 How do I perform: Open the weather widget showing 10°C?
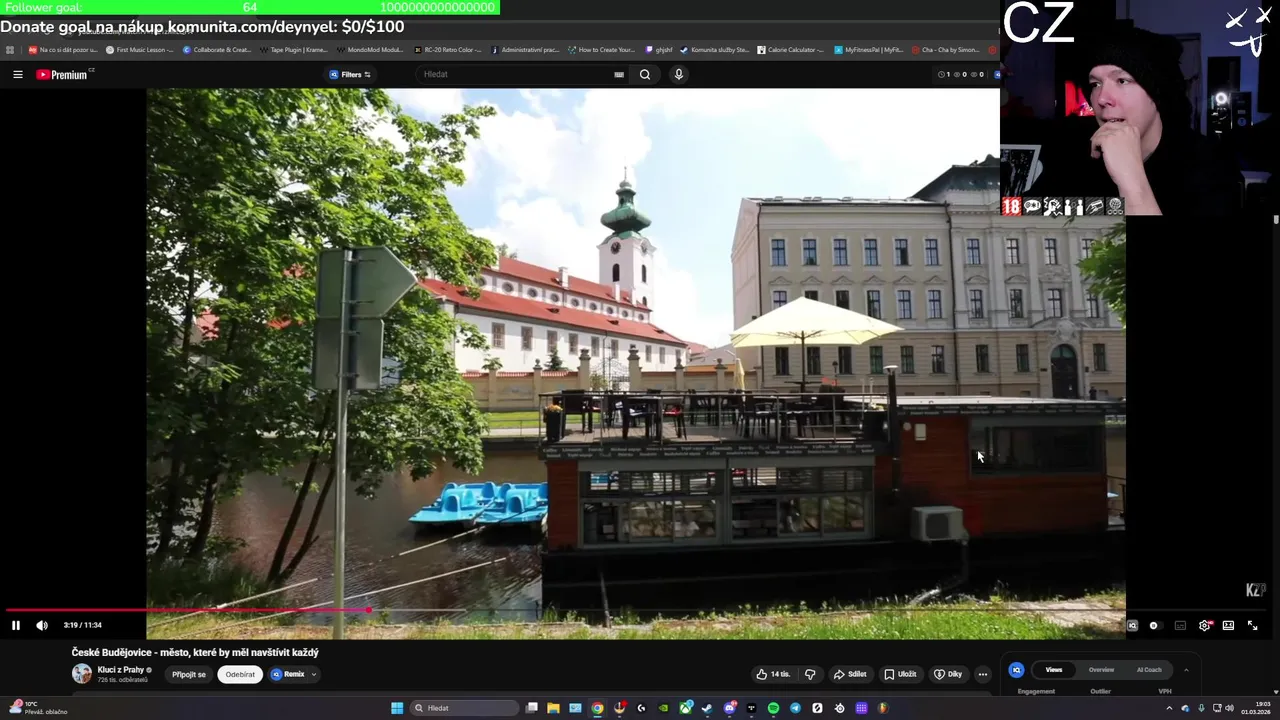(x=40, y=708)
